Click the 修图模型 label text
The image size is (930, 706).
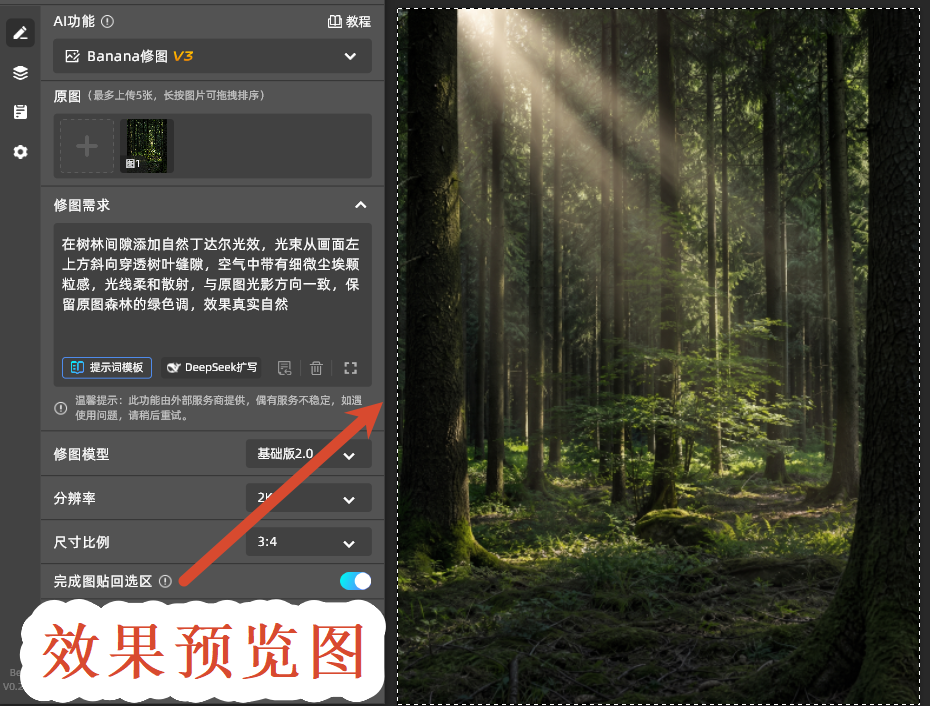(x=81, y=454)
